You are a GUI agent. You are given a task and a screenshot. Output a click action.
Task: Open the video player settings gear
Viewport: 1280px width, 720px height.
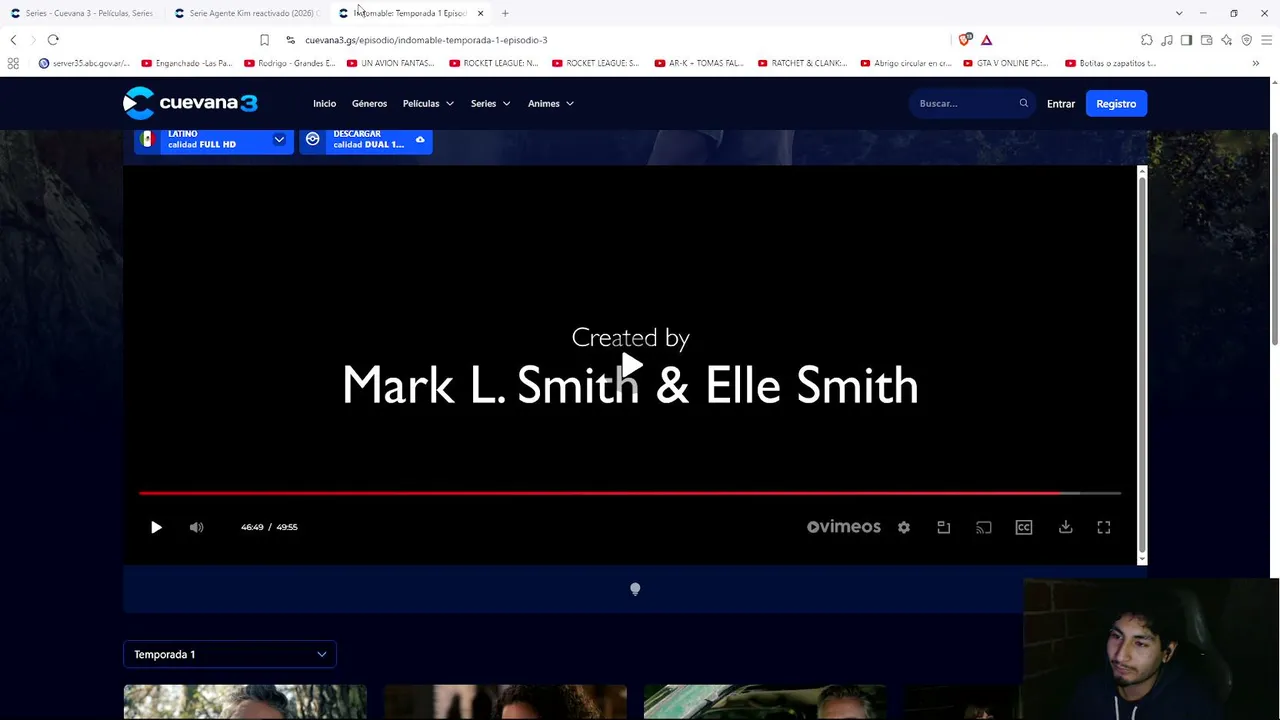point(904,527)
